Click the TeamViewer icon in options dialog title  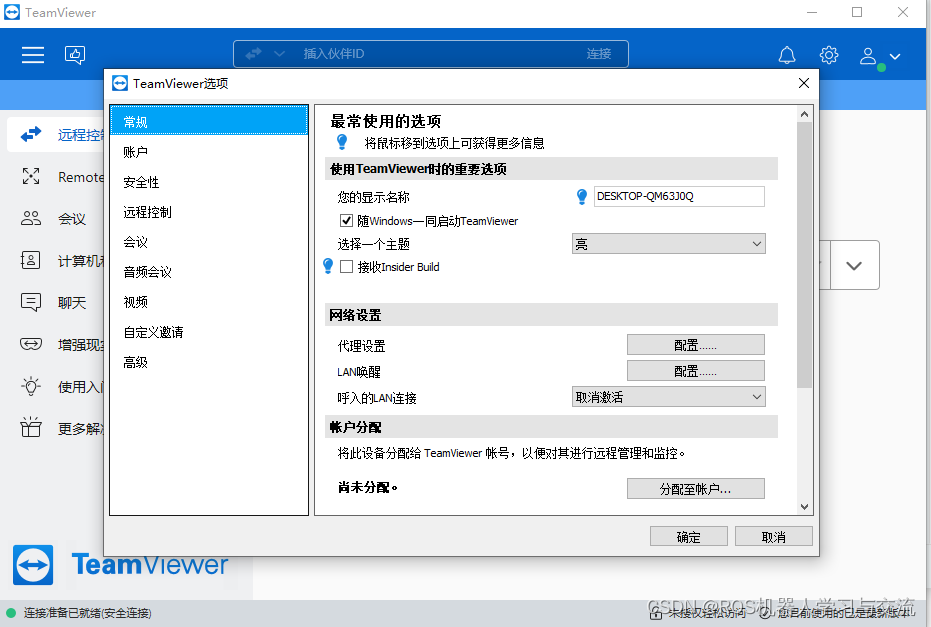tap(120, 83)
